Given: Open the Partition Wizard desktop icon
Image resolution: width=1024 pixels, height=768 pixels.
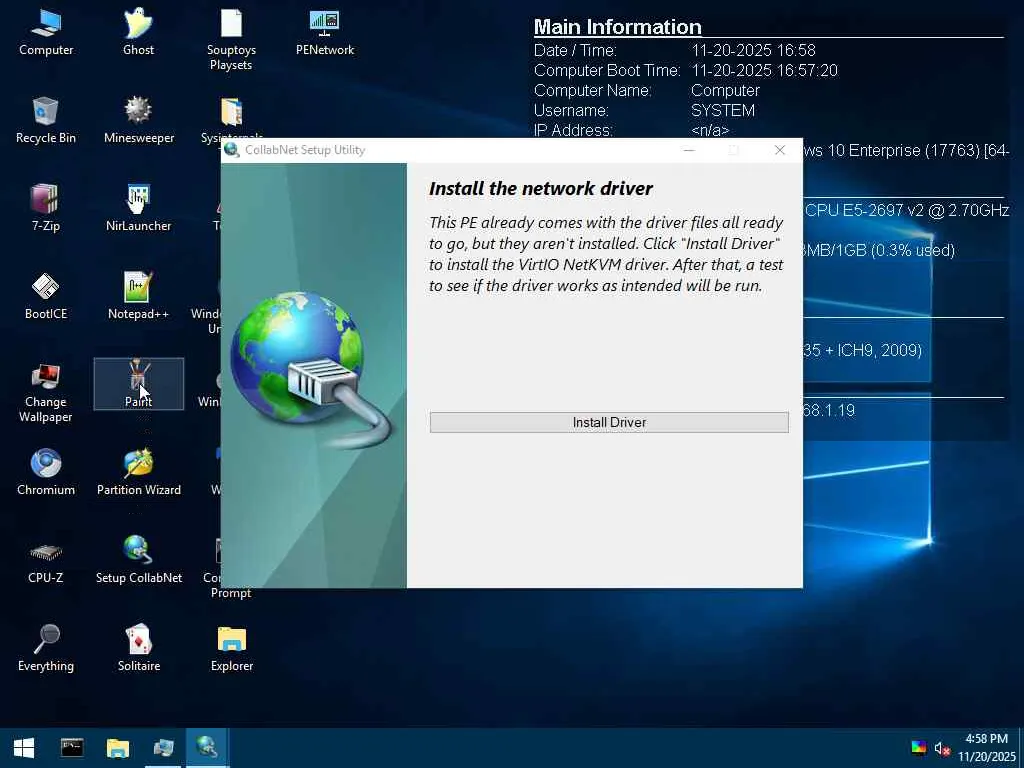Looking at the screenshot, I should 138,472.
